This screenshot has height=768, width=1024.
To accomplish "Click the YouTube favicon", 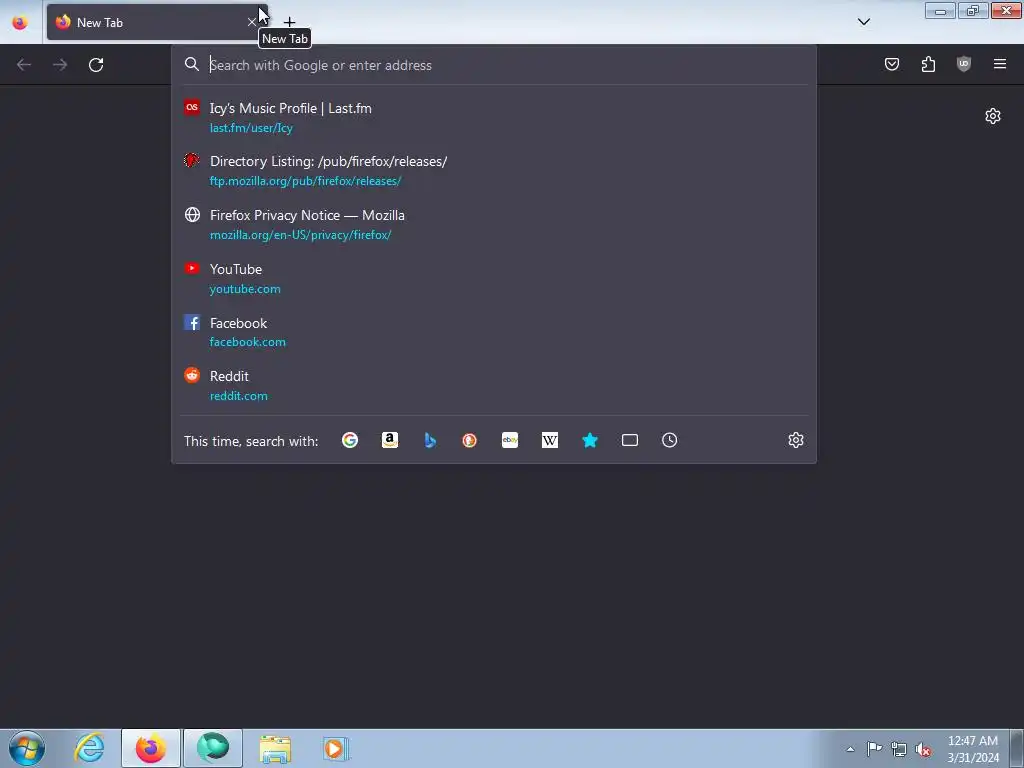I will [x=192, y=268].
